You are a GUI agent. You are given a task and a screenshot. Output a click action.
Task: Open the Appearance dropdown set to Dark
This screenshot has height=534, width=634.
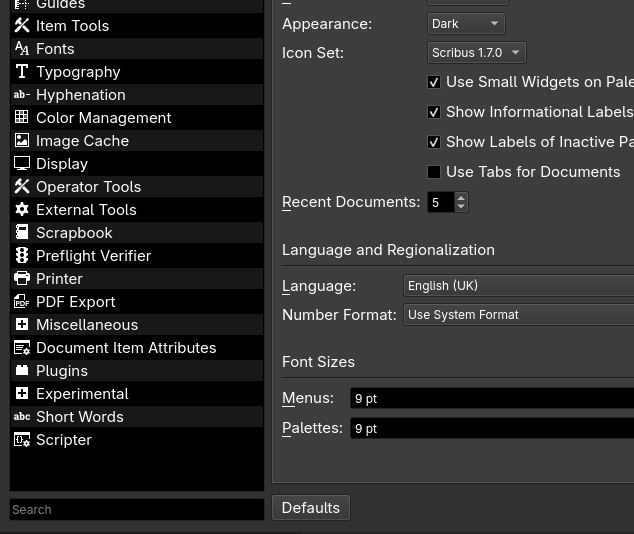(466, 24)
